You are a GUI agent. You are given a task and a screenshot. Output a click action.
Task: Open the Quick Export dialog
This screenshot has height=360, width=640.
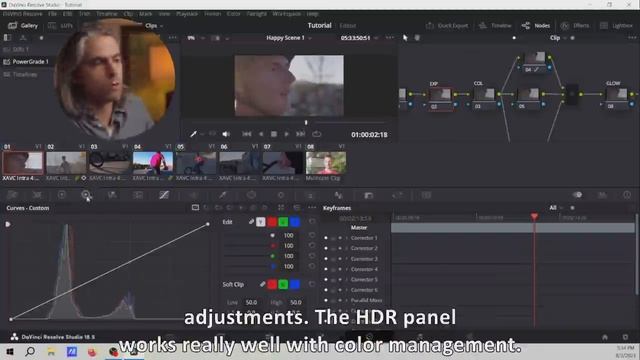(x=447, y=25)
